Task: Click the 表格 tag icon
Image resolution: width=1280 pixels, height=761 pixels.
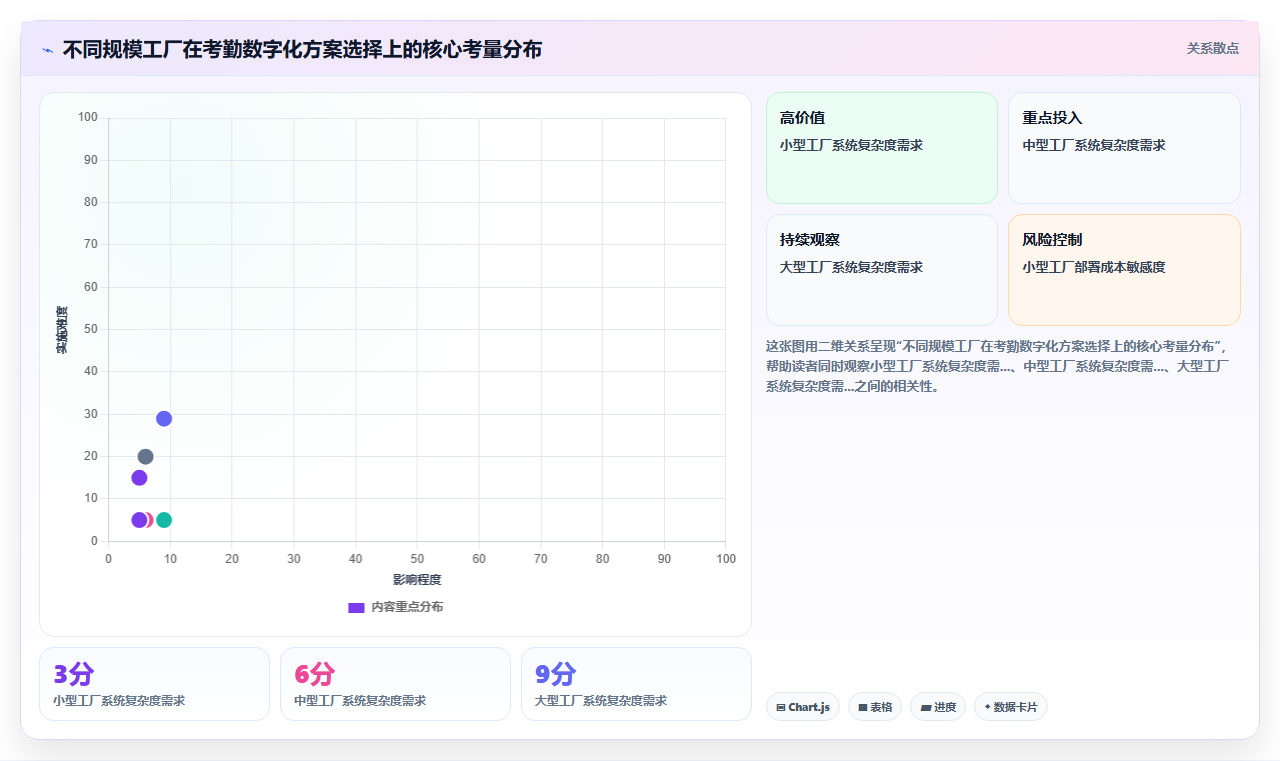Action: click(862, 707)
